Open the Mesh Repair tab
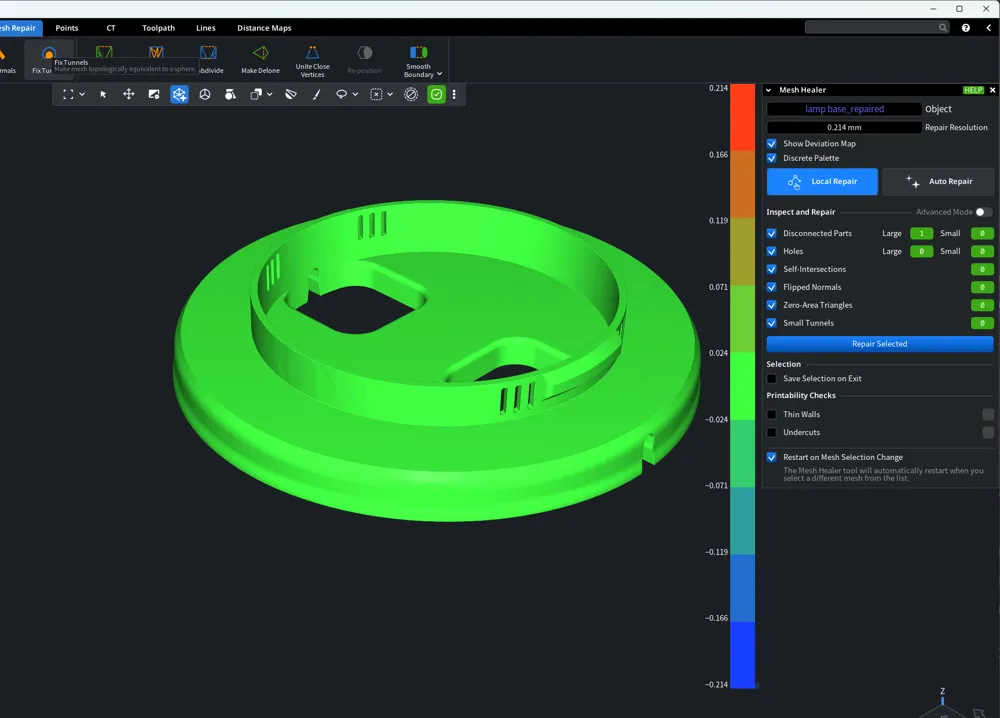Image resolution: width=1000 pixels, height=718 pixels. tap(19, 28)
